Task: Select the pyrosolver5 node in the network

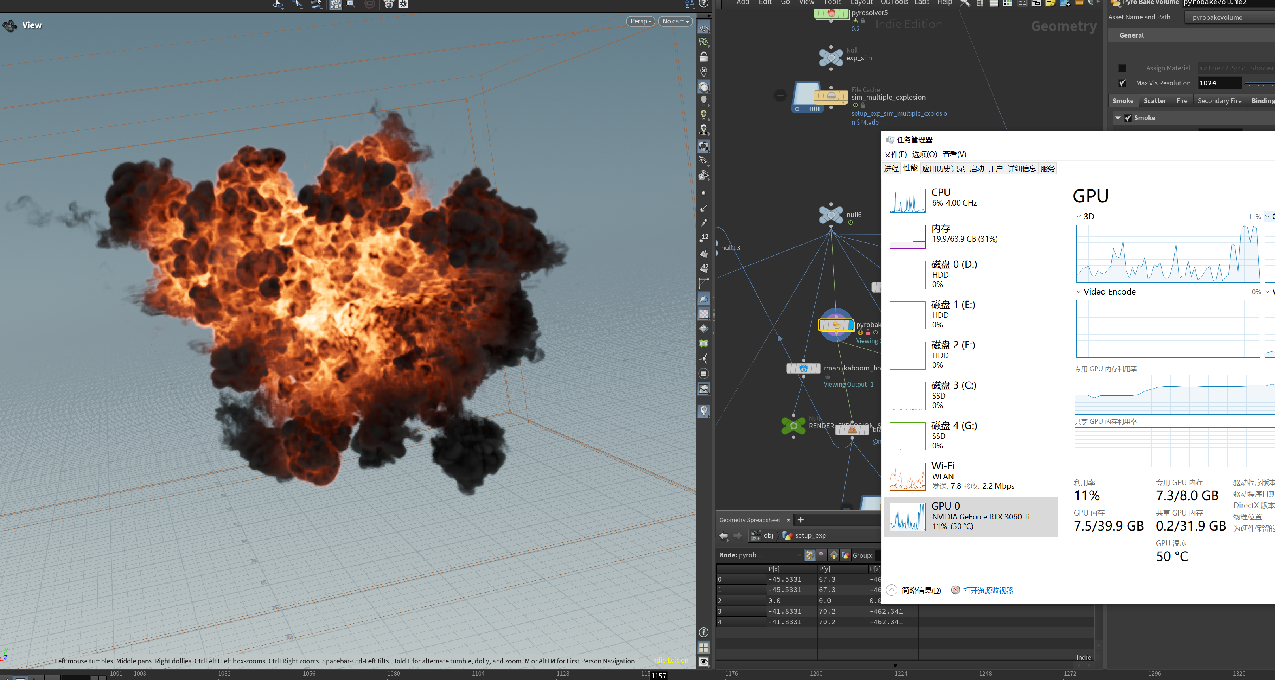Action: coord(830,14)
